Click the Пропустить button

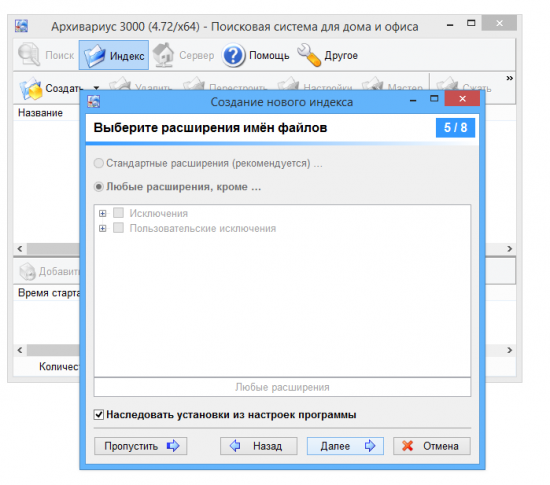(140, 446)
